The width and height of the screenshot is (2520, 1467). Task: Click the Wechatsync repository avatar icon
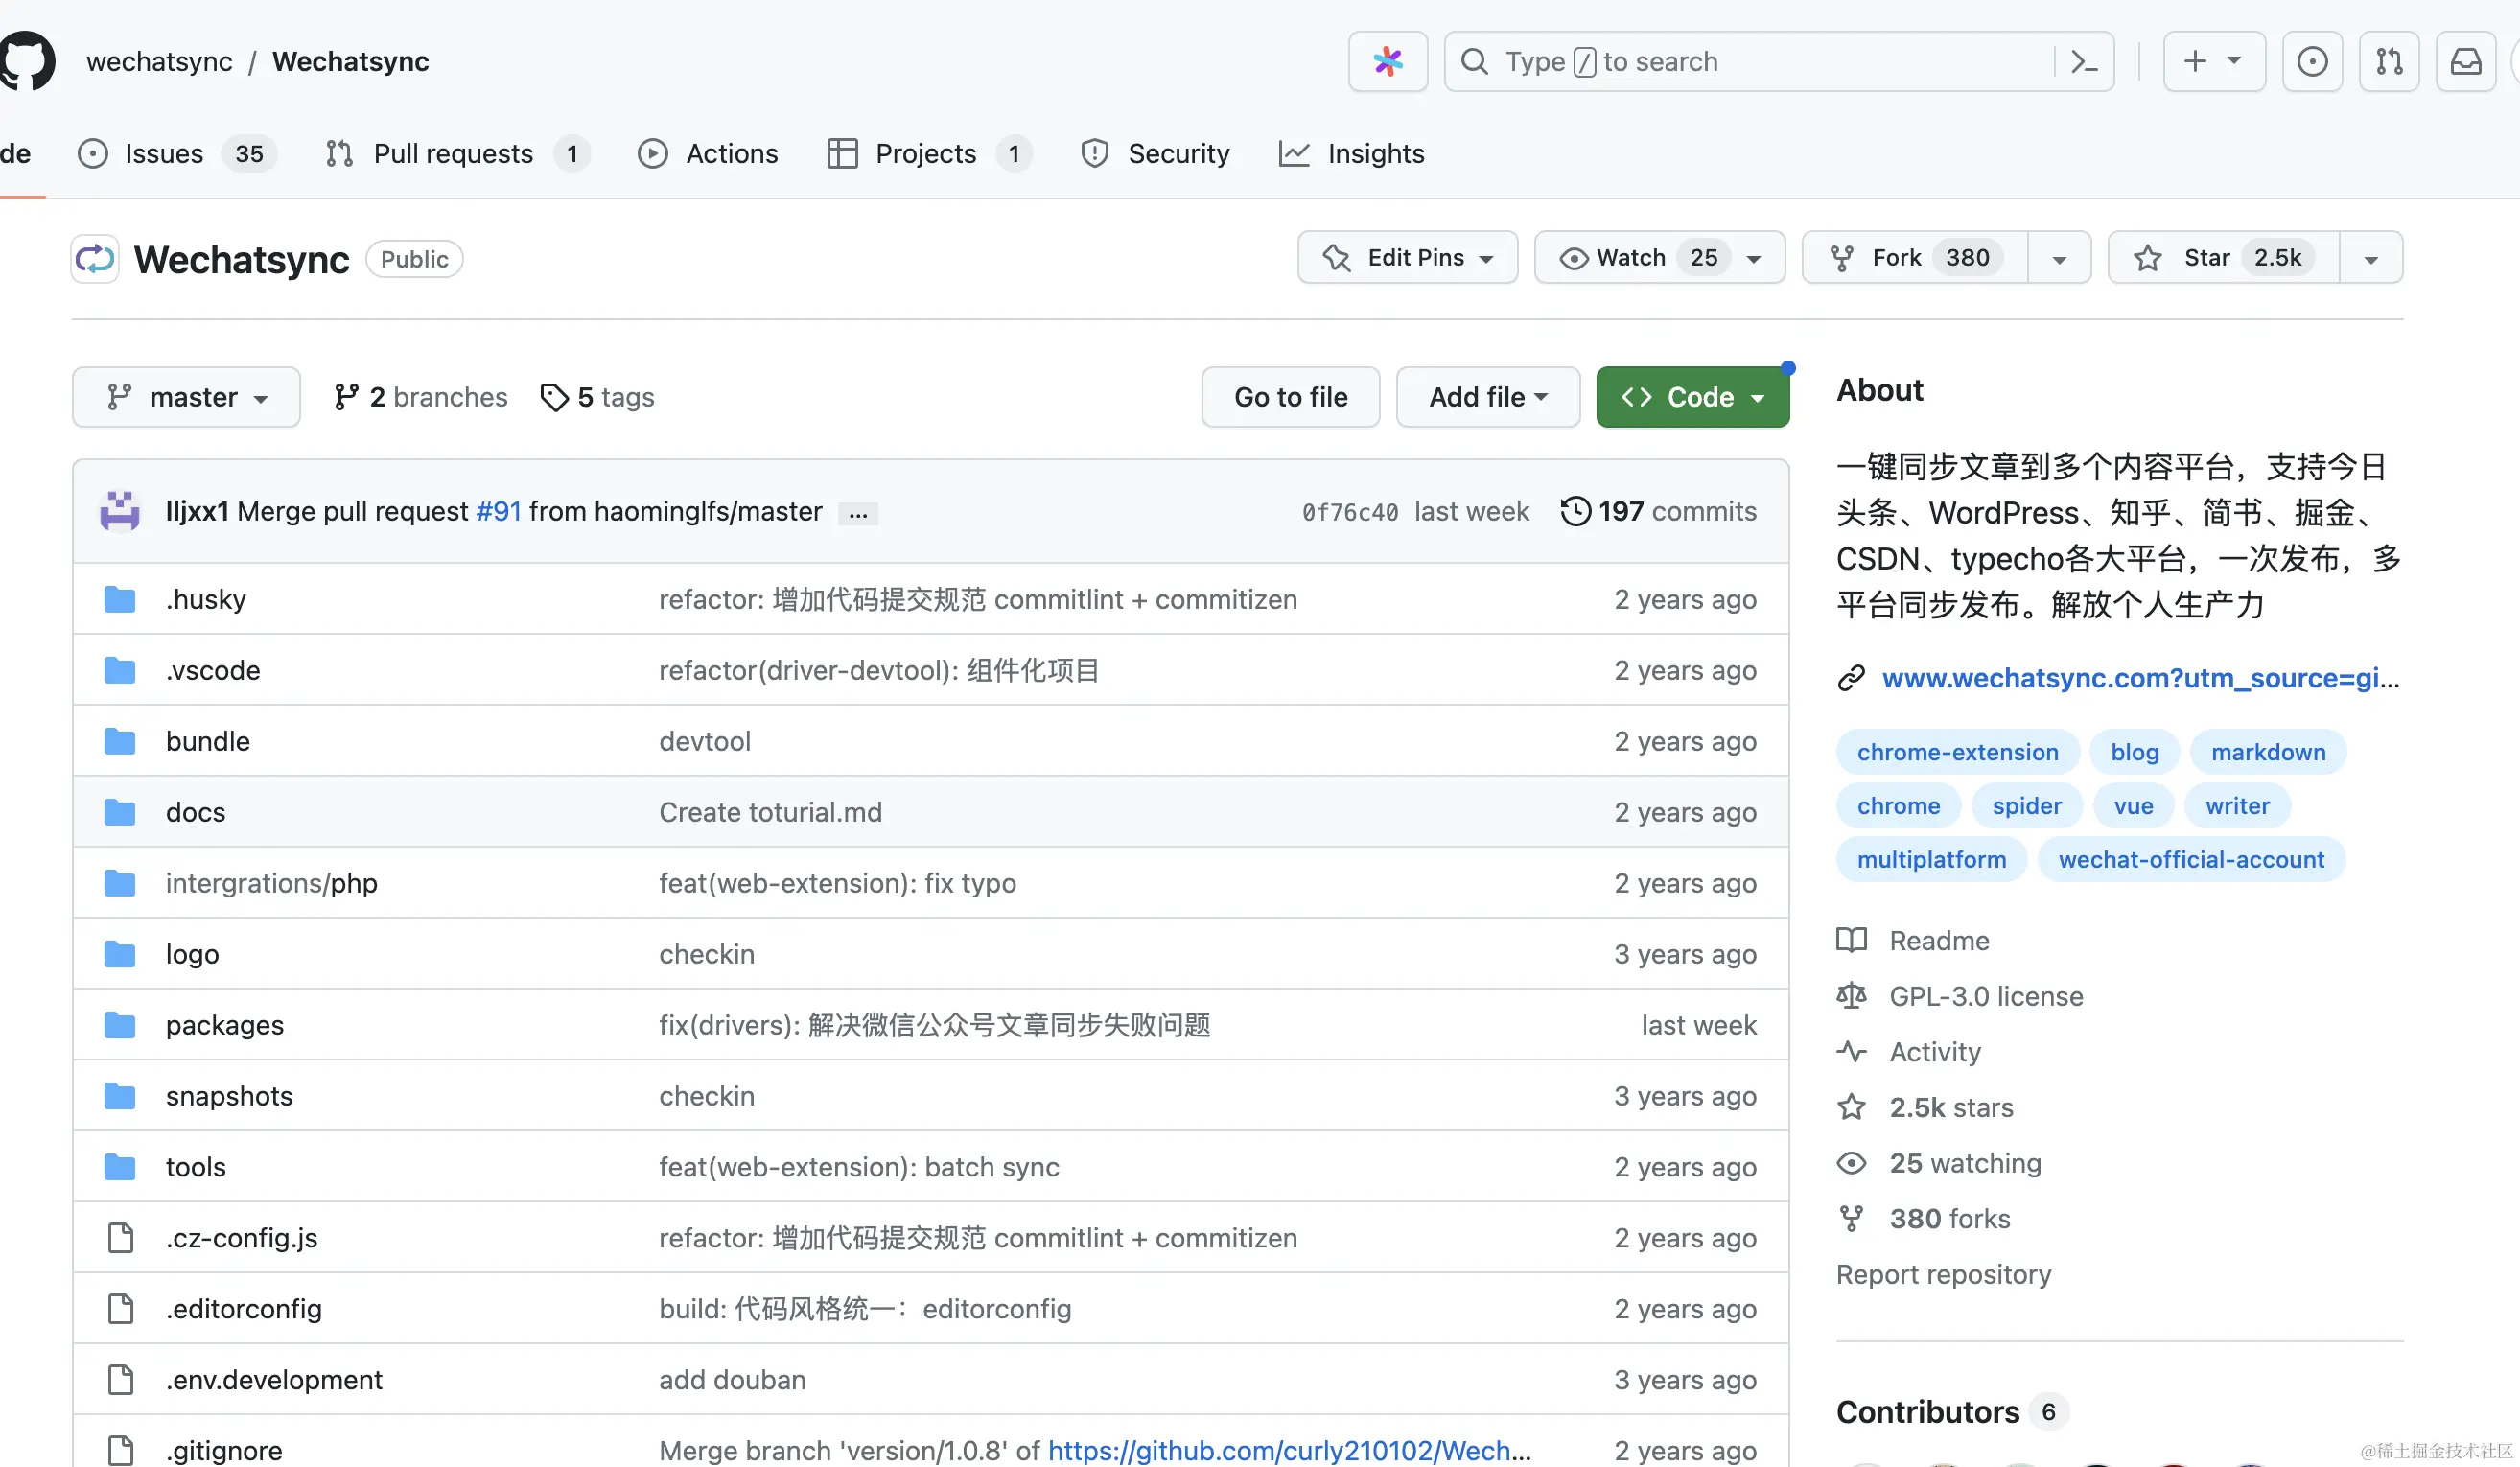(95, 259)
